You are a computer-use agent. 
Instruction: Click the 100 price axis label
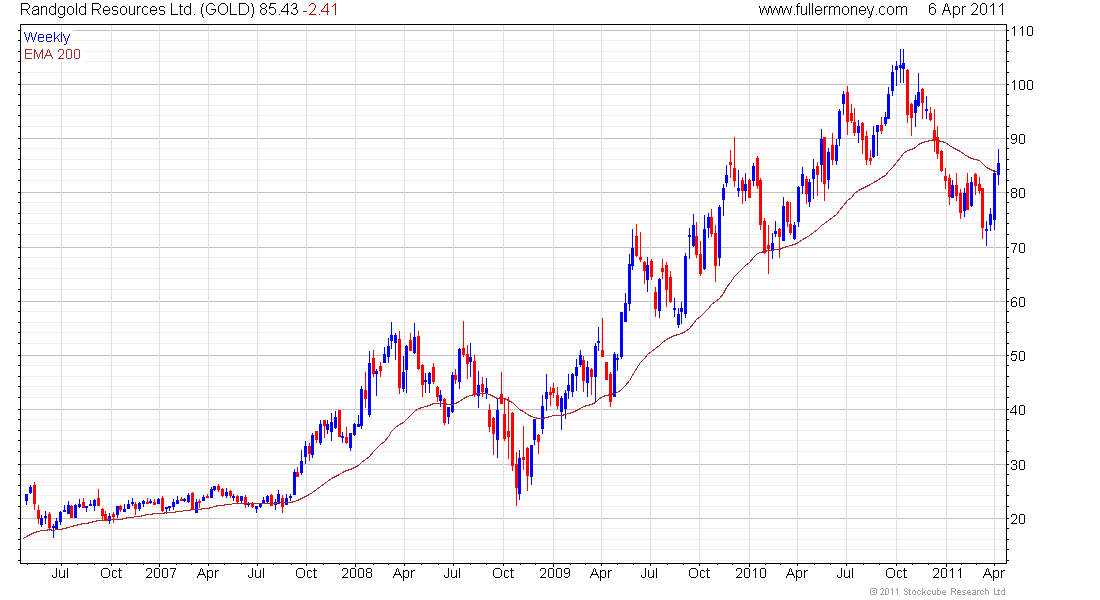click(x=1022, y=85)
